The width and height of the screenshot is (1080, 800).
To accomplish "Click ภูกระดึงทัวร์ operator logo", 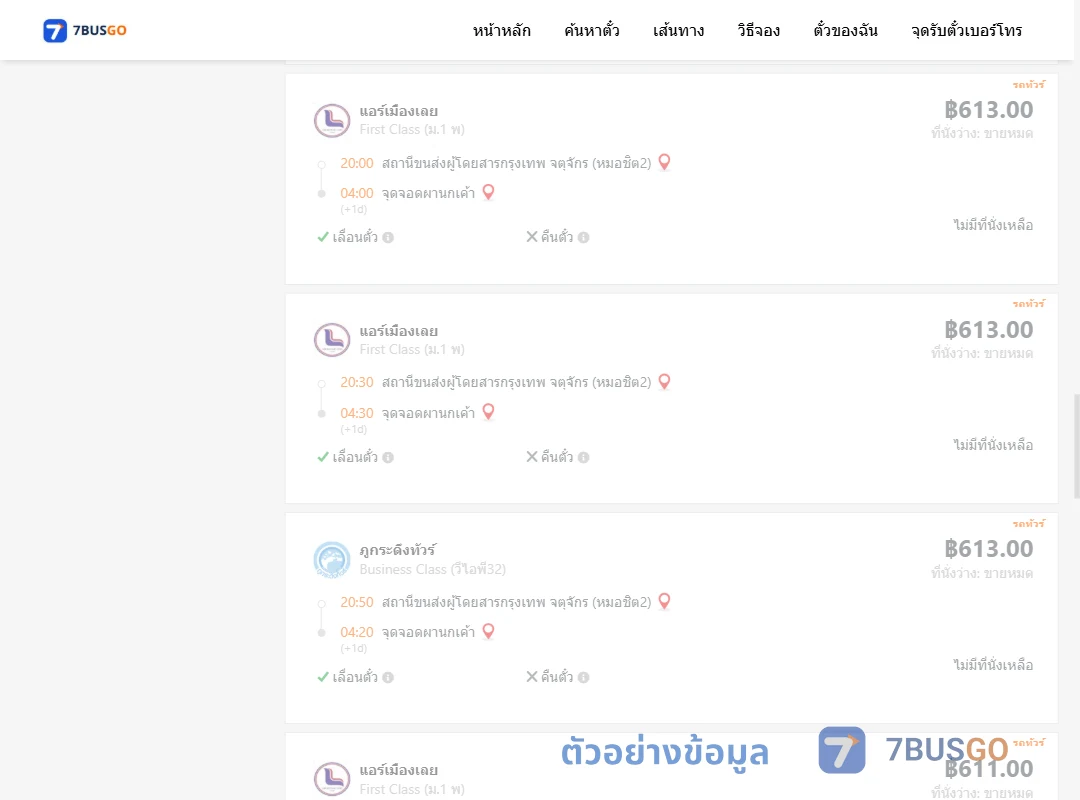I will tap(332, 560).
